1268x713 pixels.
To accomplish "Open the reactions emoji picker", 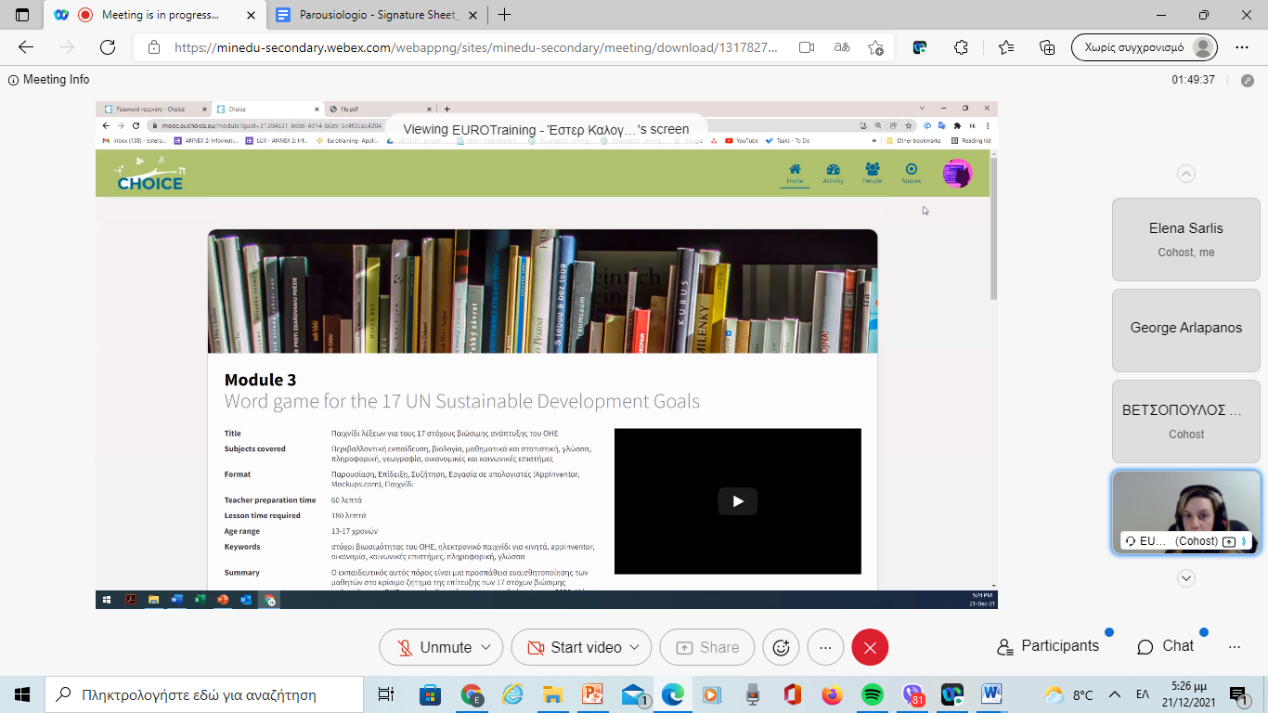I will click(x=781, y=647).
